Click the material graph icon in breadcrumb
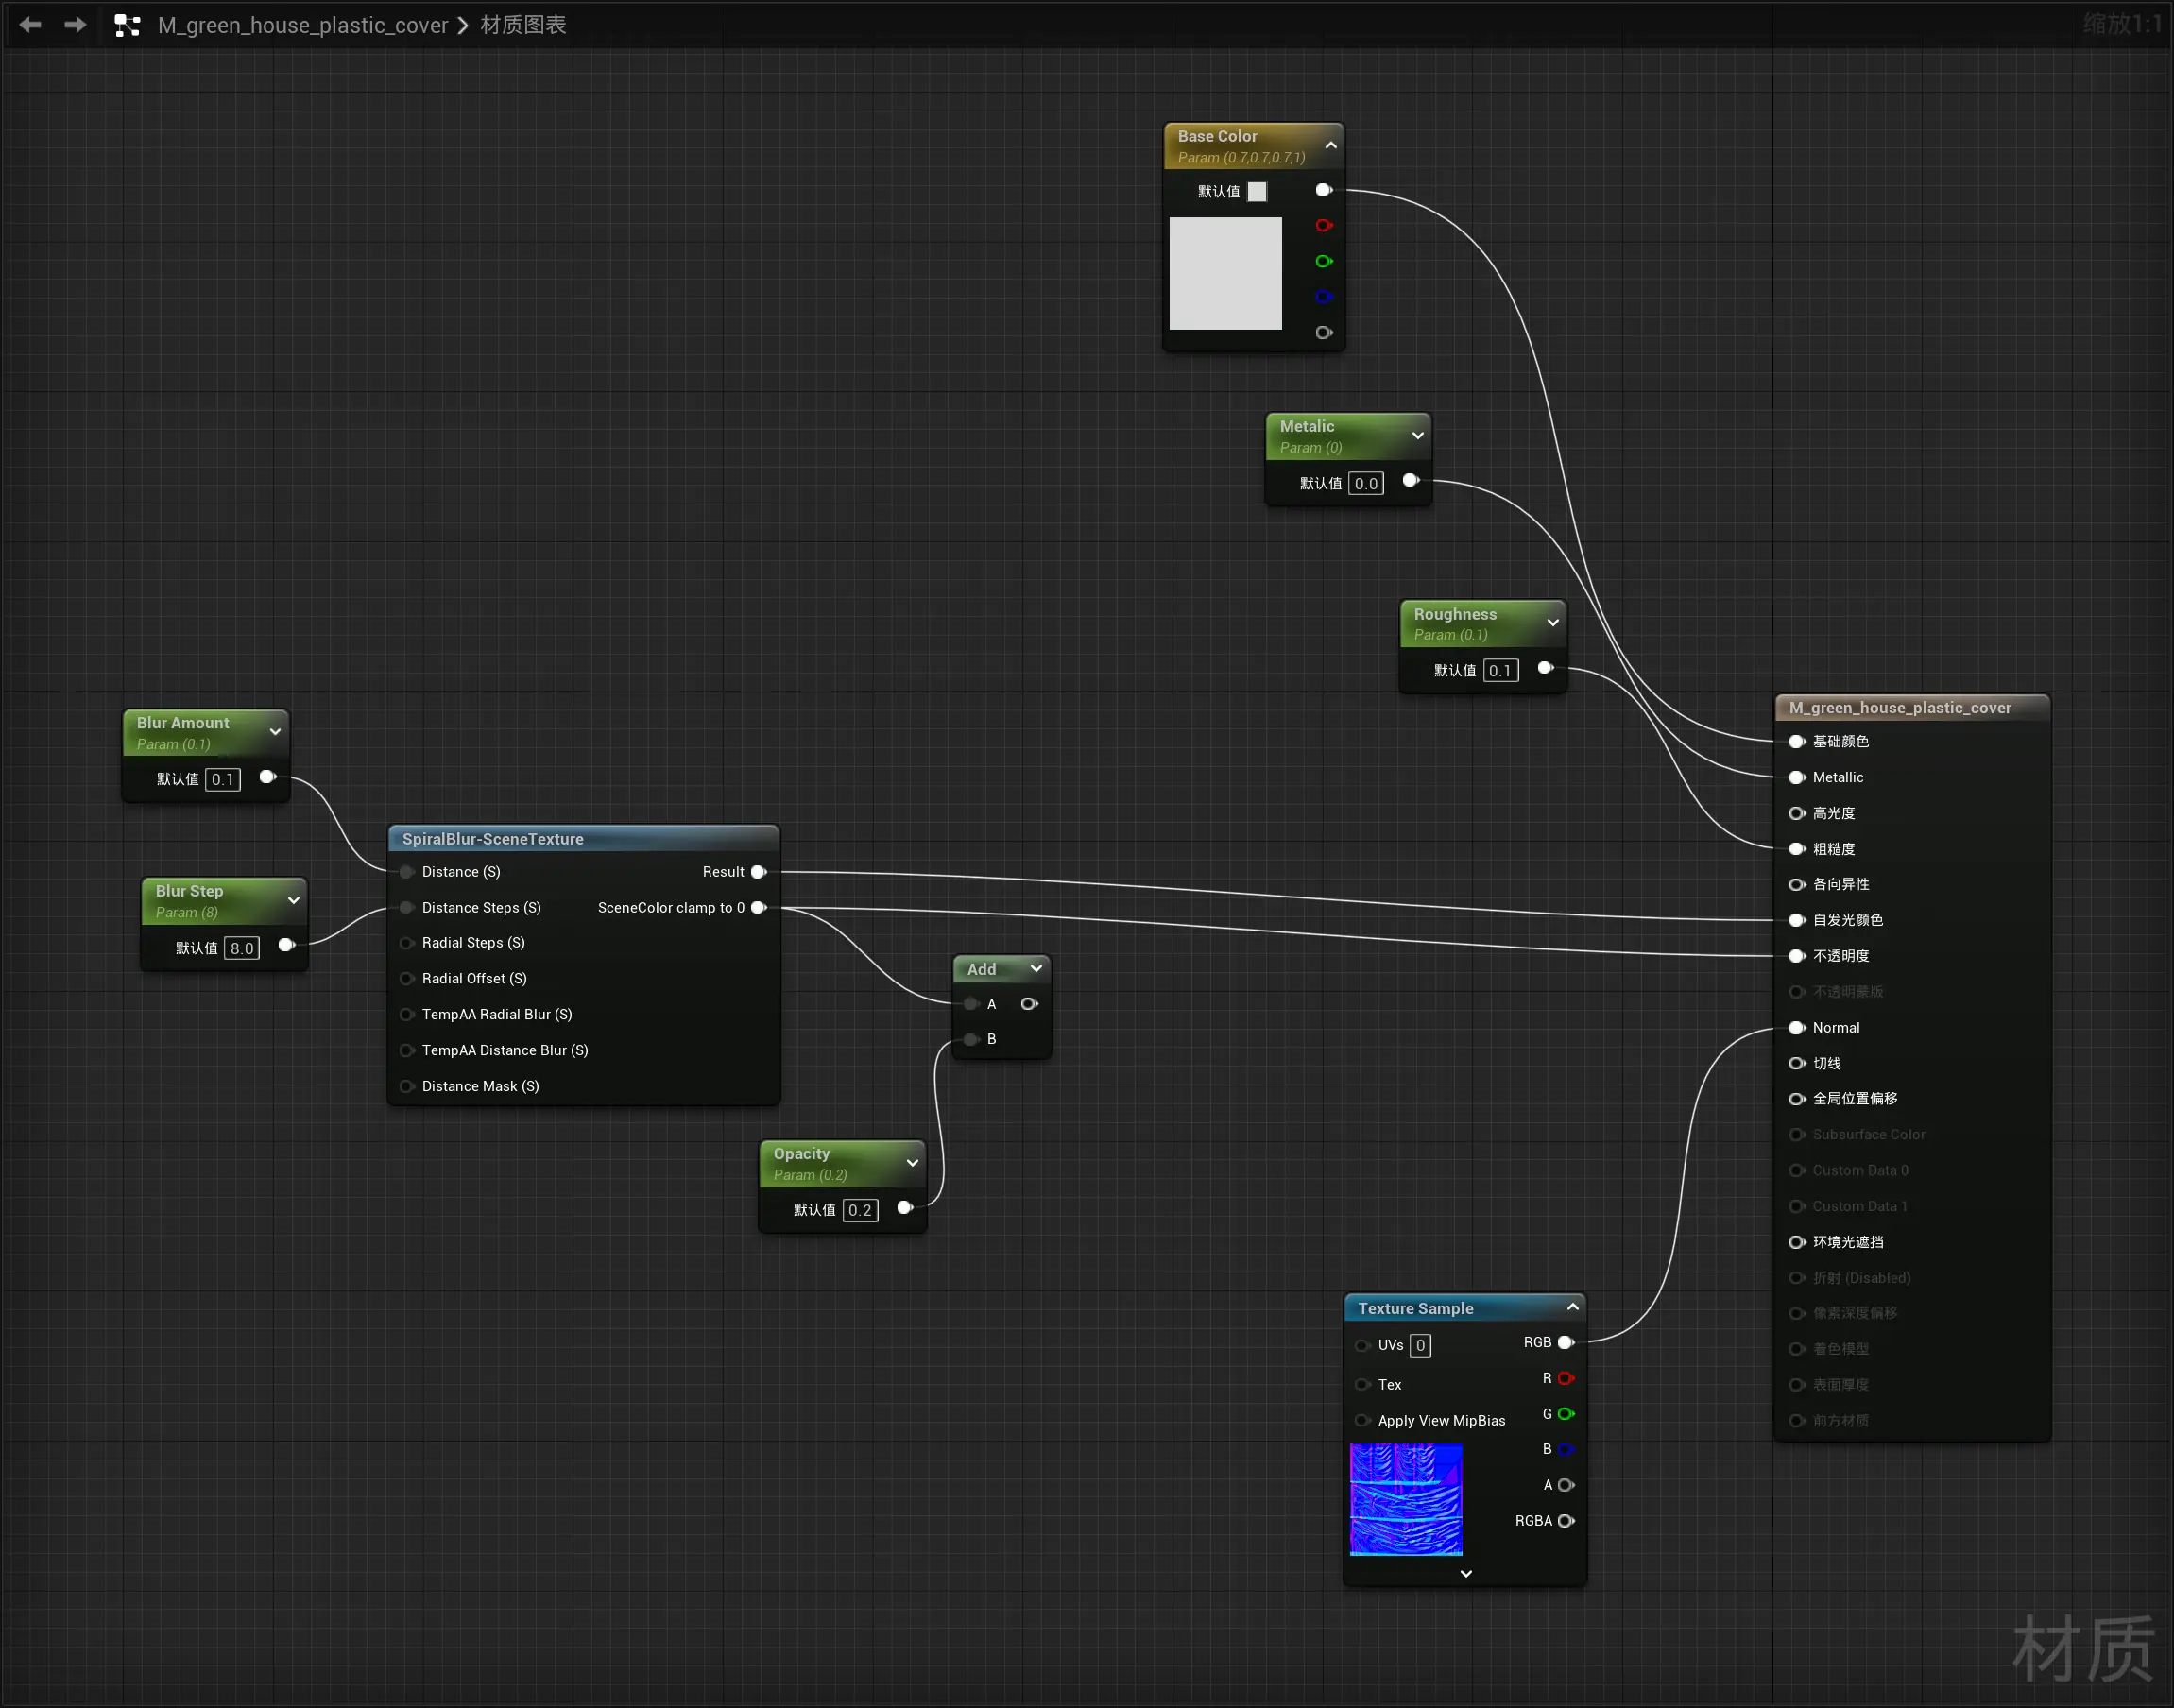The image size is (2174, 1708). [127, 25]
